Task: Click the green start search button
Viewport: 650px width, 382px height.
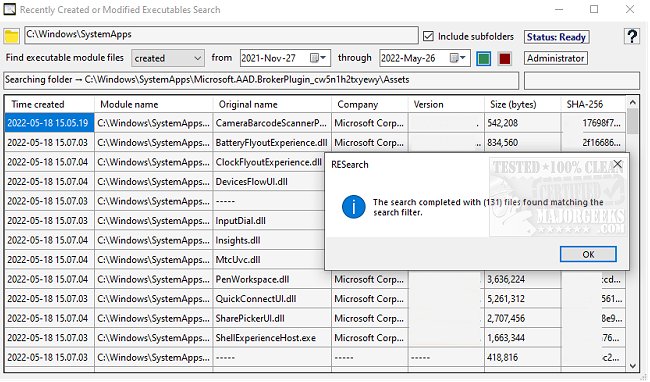Action: click(x=483, y=58)
